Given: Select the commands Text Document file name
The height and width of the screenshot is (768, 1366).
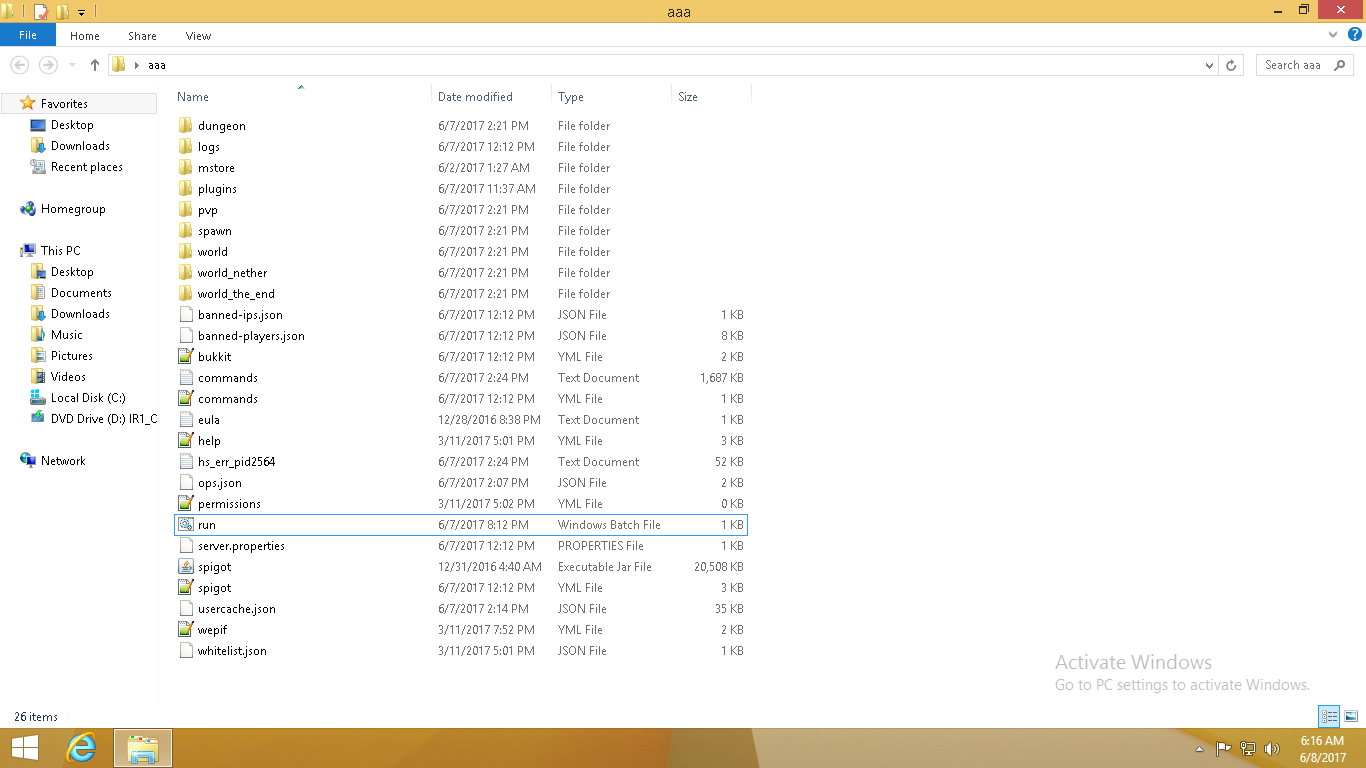Looking at the screenshot, I should pos(228,378).
